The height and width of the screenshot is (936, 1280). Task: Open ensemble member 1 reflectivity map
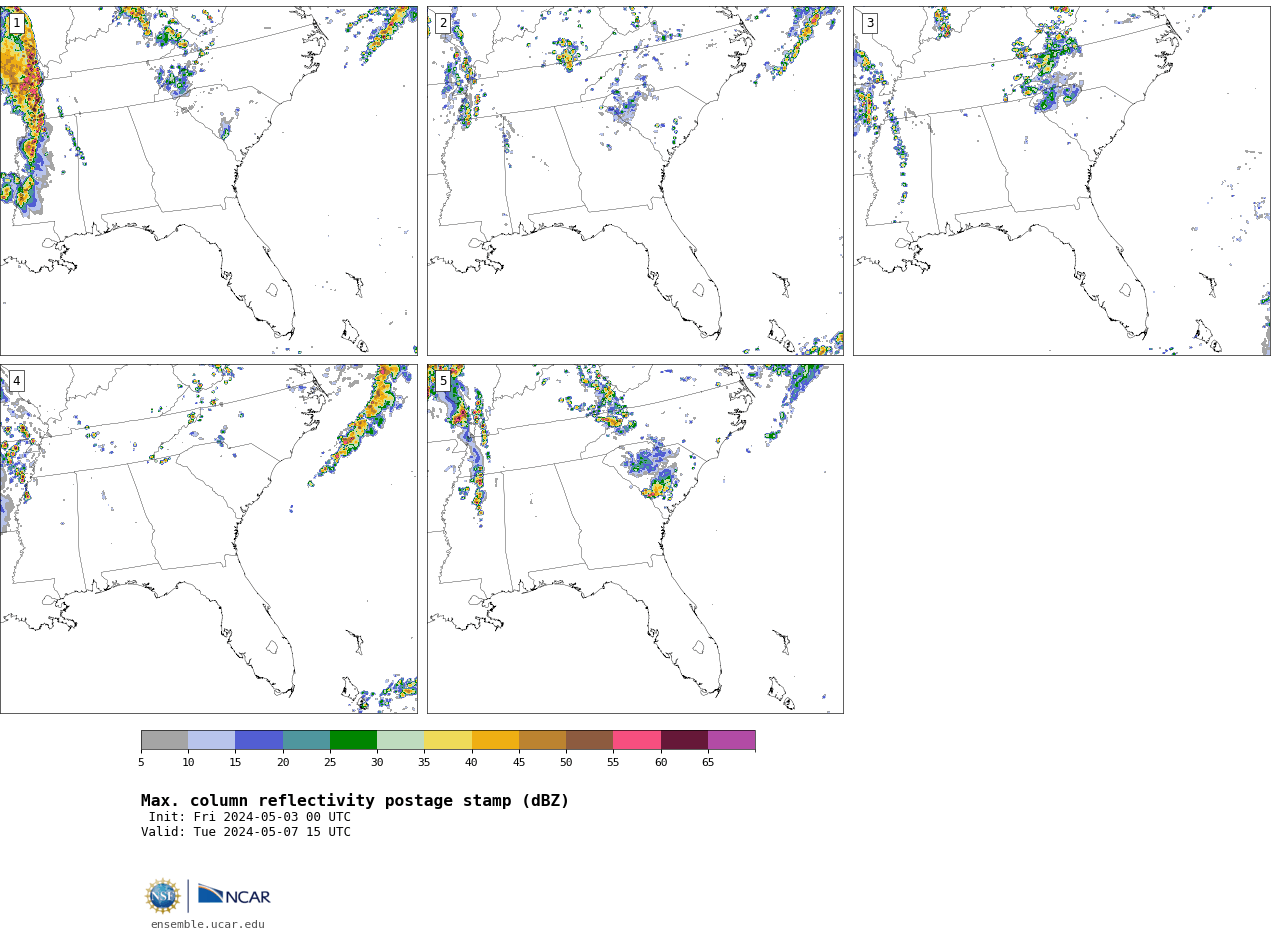click(x=209, y=181)
